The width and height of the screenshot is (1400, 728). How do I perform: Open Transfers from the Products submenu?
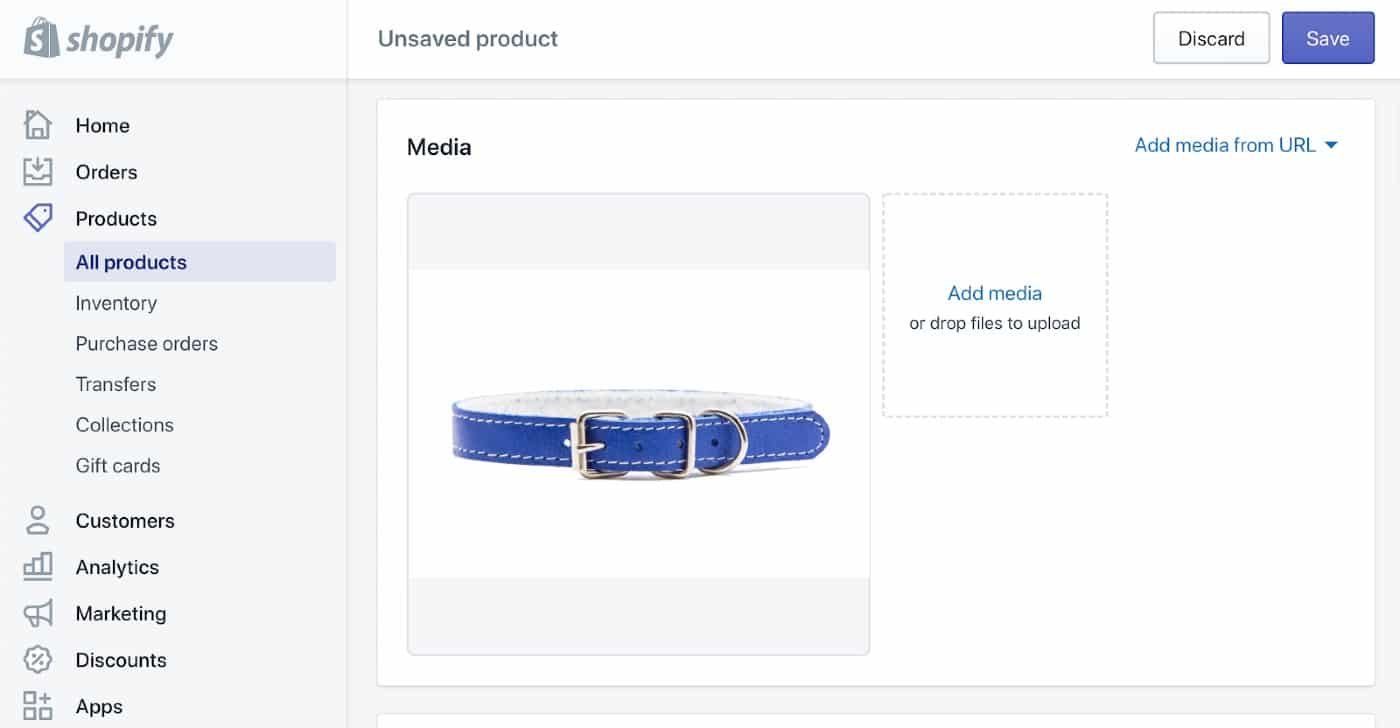116,384
